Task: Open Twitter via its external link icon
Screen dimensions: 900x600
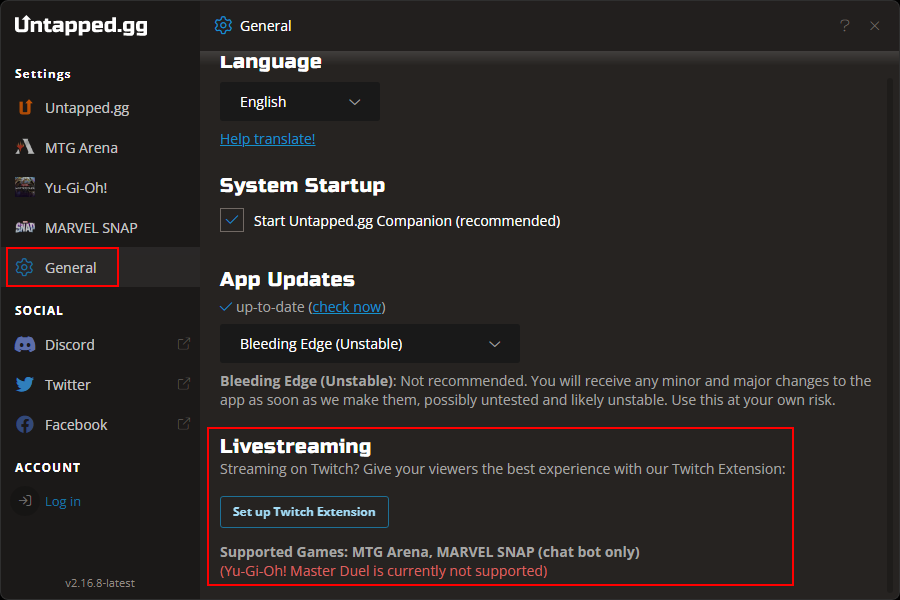Action: click(184, 384)
